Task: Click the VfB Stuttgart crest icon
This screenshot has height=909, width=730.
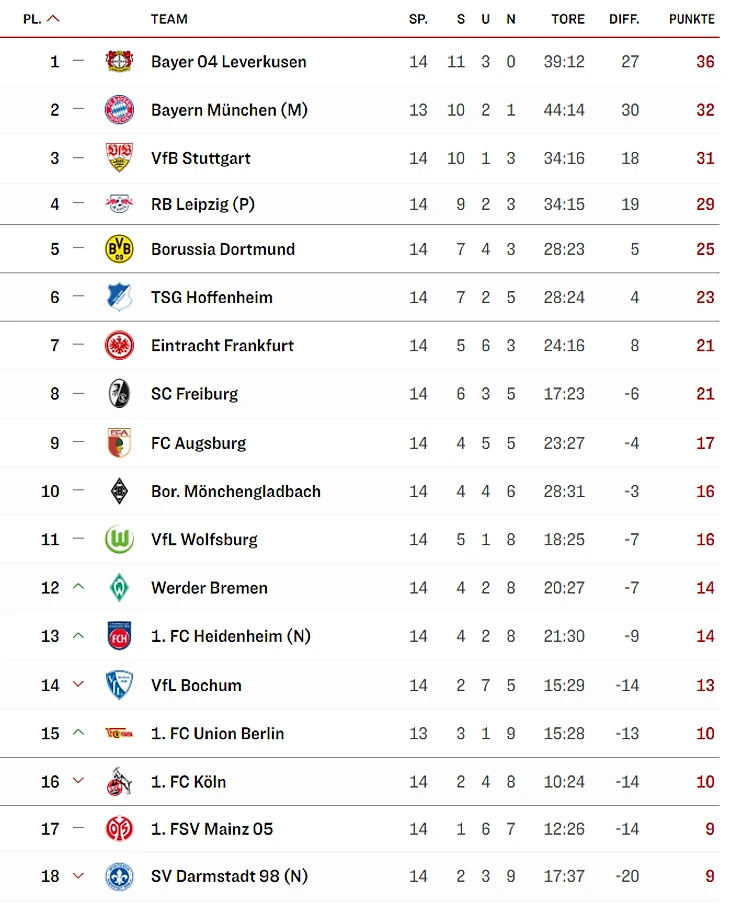Action: point(119,158)
